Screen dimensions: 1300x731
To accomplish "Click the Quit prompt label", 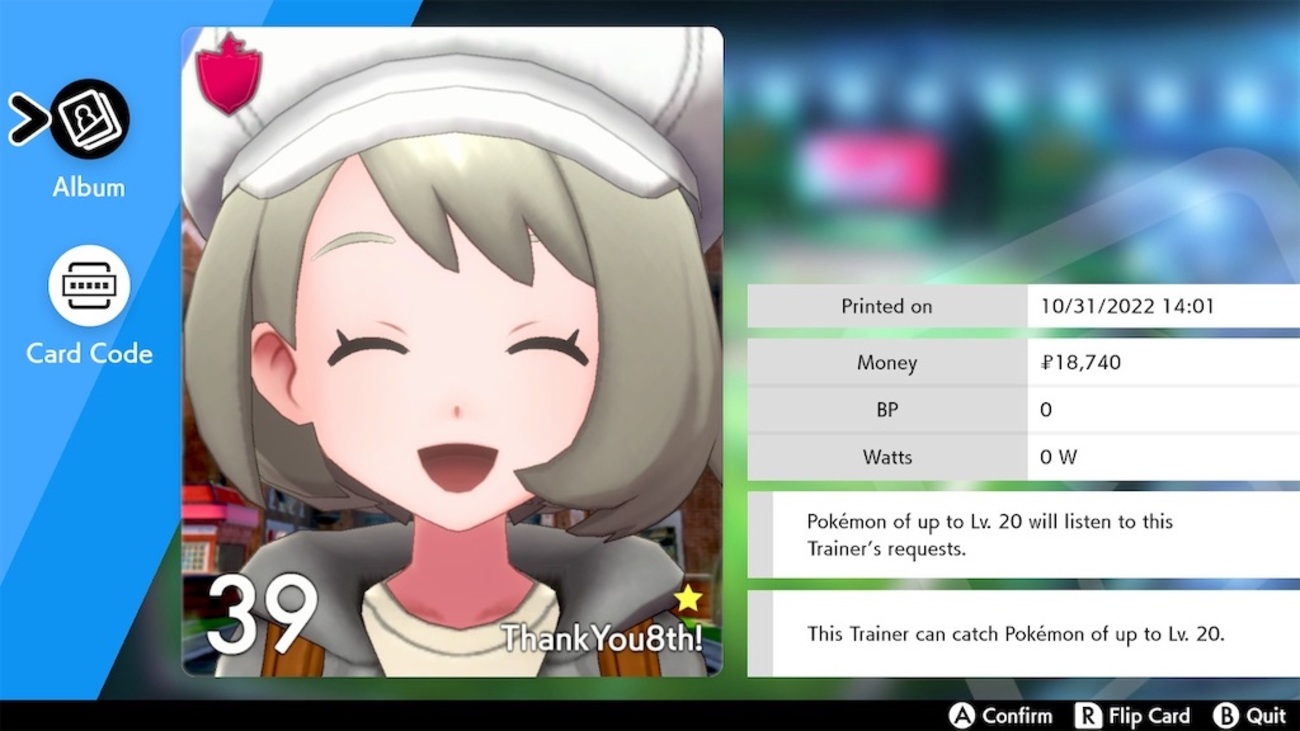I will 1266,716.
